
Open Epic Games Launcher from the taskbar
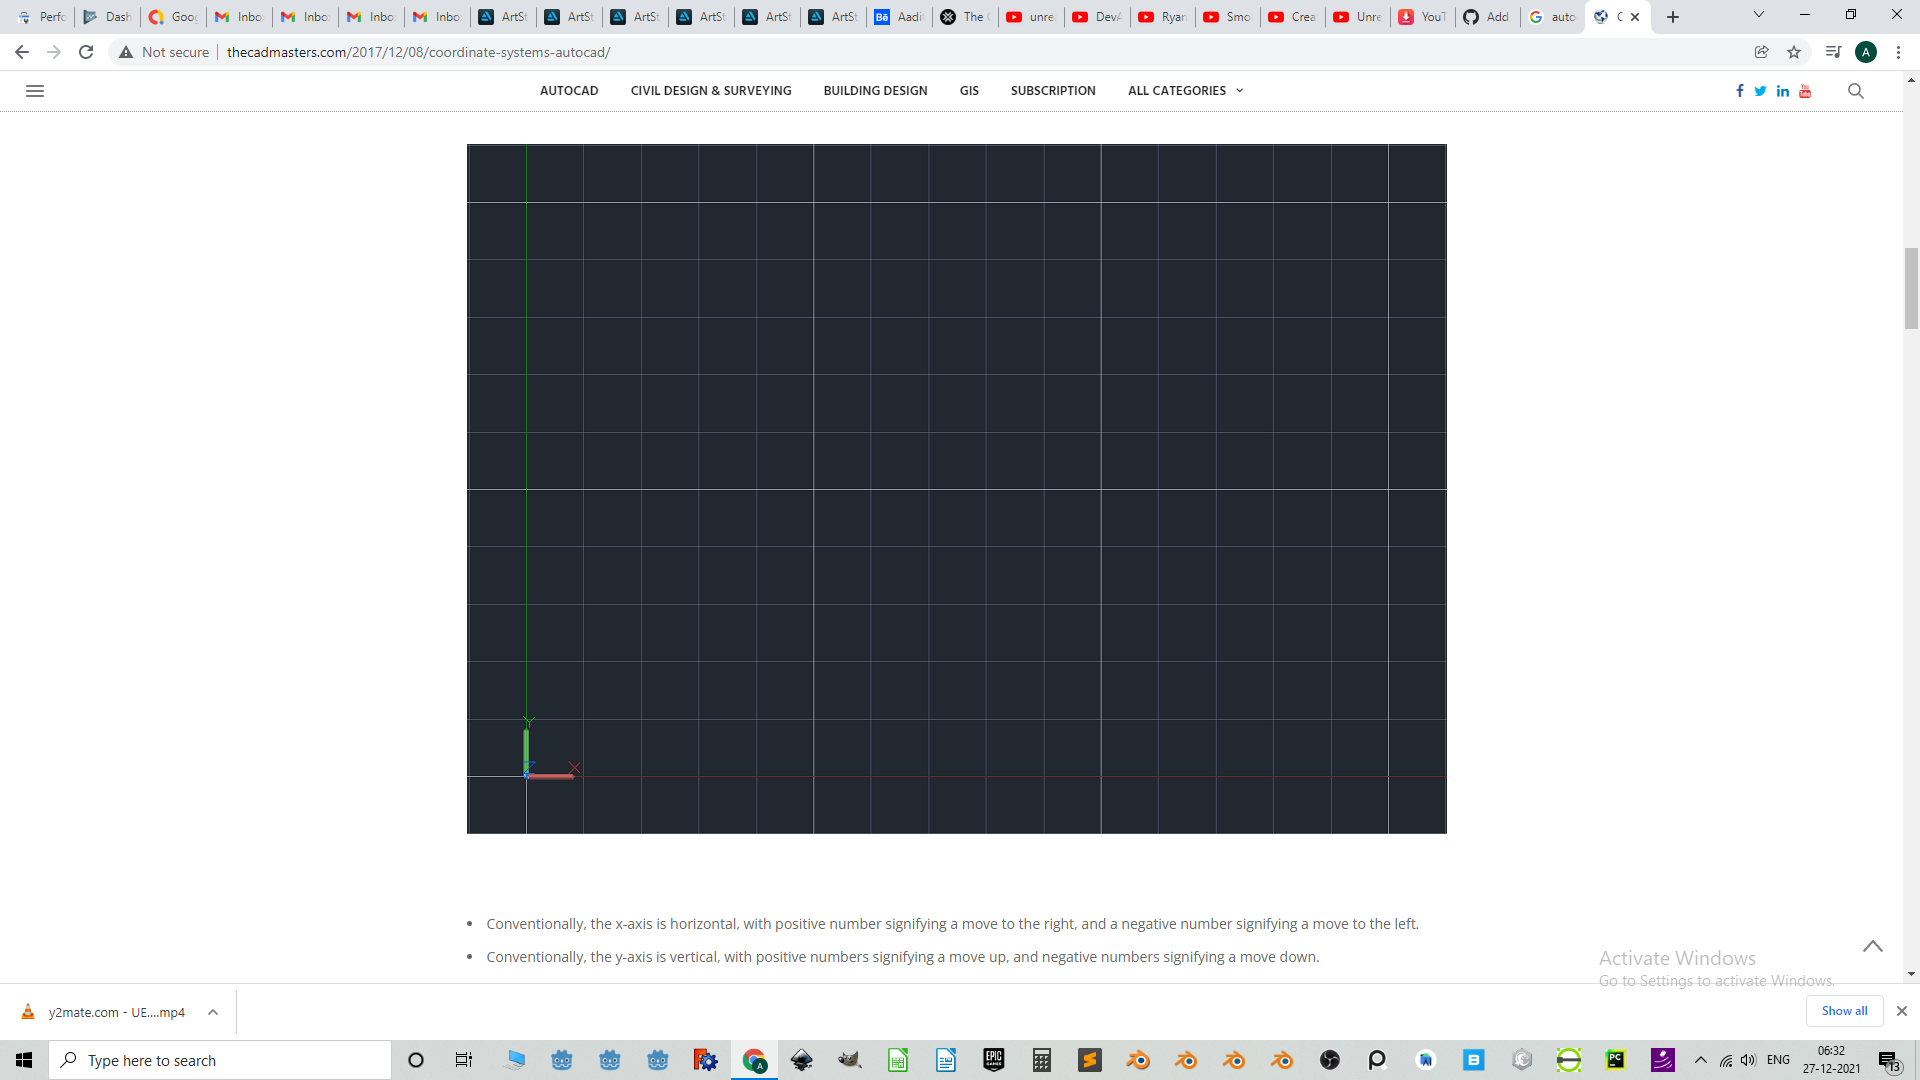pyautogui.click(x=994, y=1059)
